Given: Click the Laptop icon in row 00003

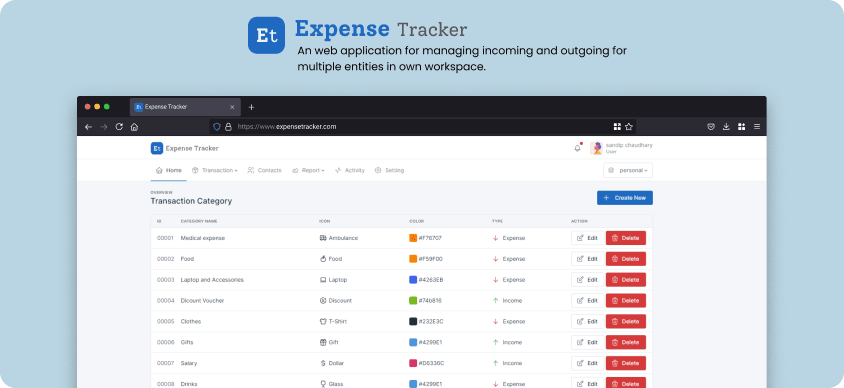Looking at the screenshot, I should click(323, 280).
